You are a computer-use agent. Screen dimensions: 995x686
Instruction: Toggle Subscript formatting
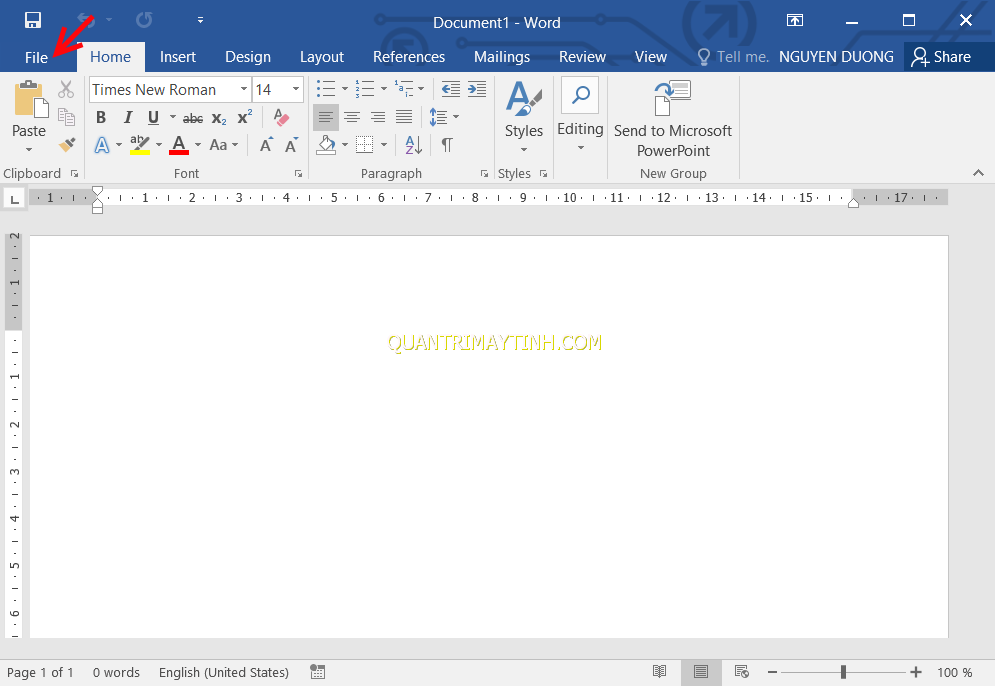(x=219, y=118)
